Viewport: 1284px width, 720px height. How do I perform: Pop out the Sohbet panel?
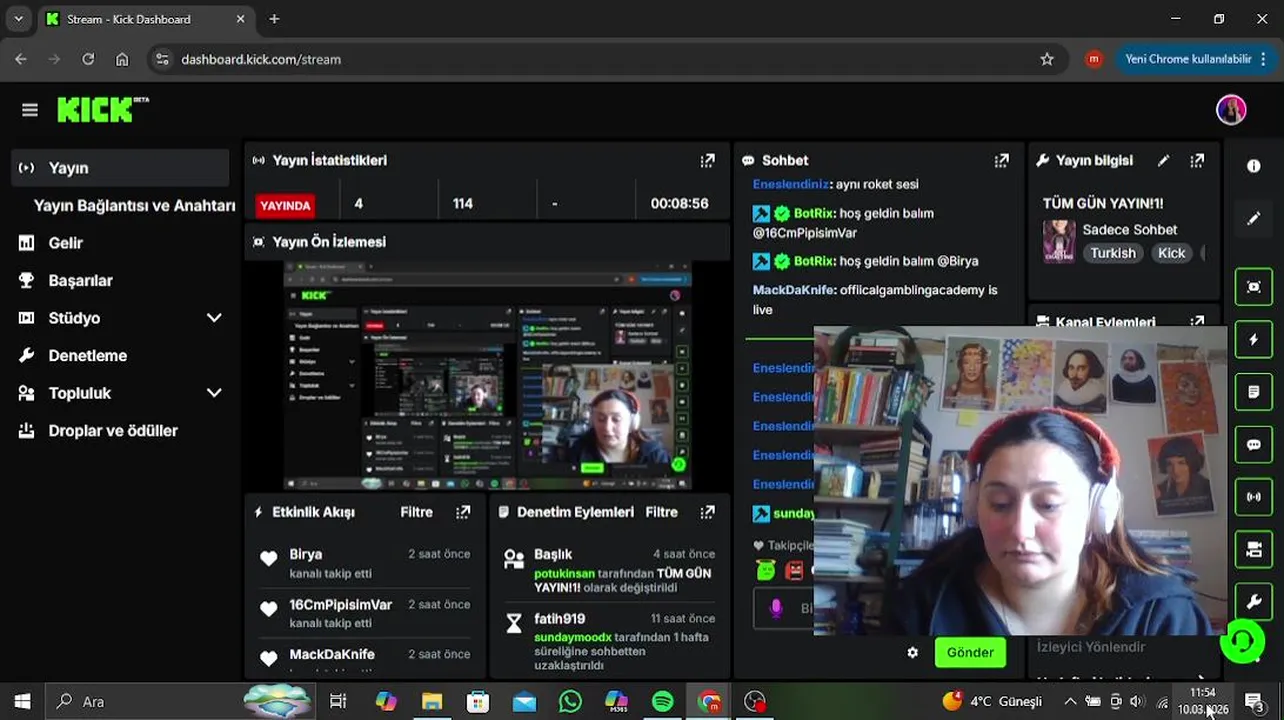pos(1001,160)
